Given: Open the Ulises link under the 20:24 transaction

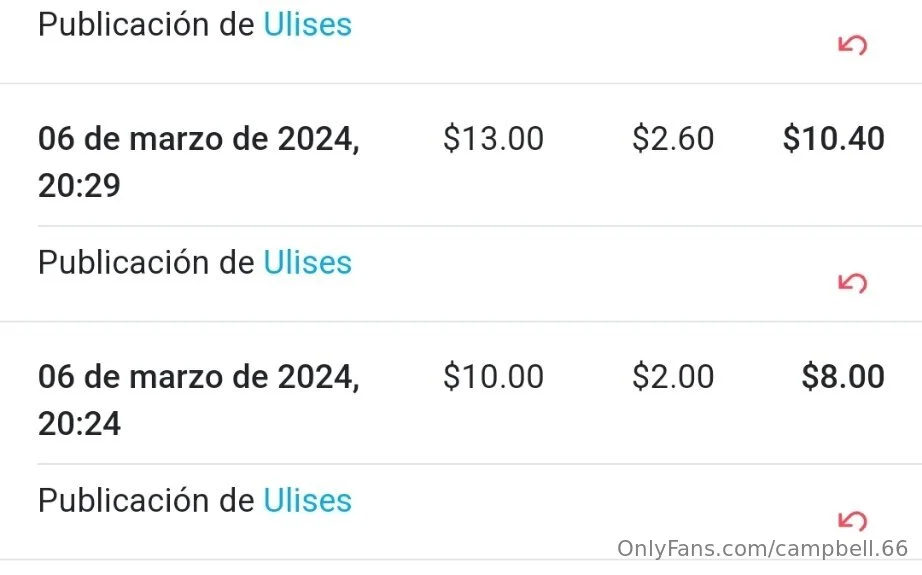Looking at the screenshot, I should (307, 500).
